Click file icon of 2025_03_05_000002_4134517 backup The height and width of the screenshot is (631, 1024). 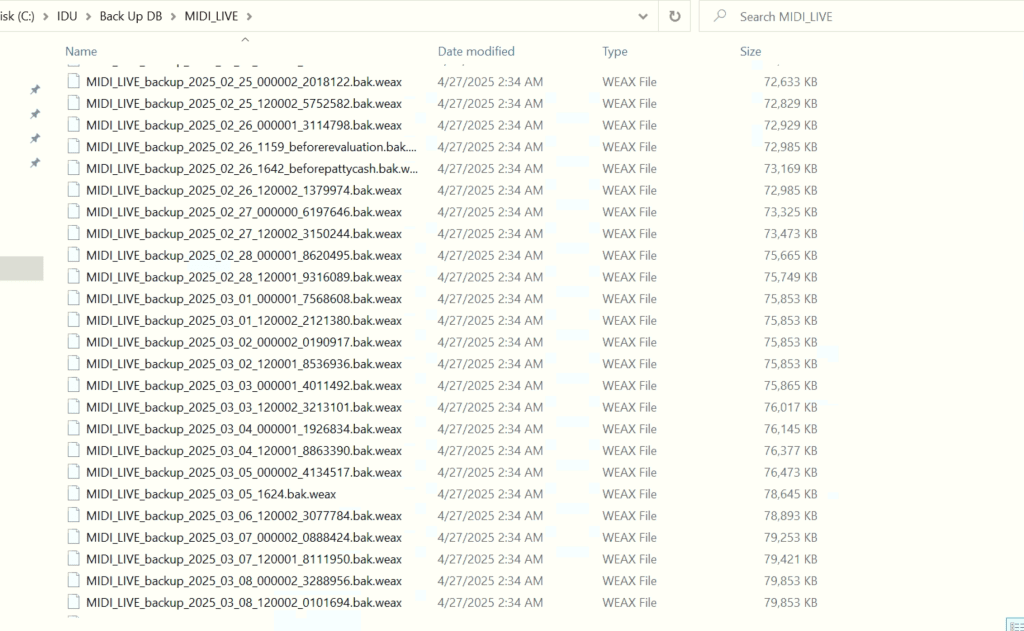(x=74, y=472)
